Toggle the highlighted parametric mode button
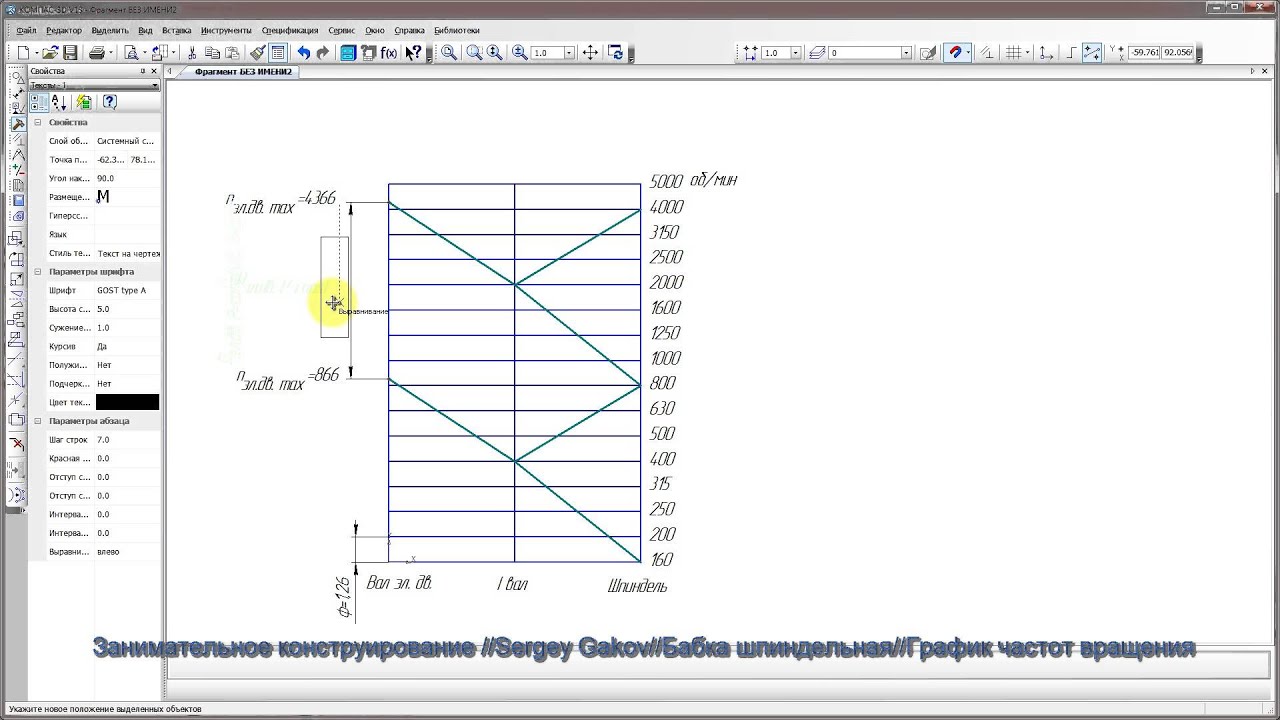1280x720 pixels. coord(1091,52)
